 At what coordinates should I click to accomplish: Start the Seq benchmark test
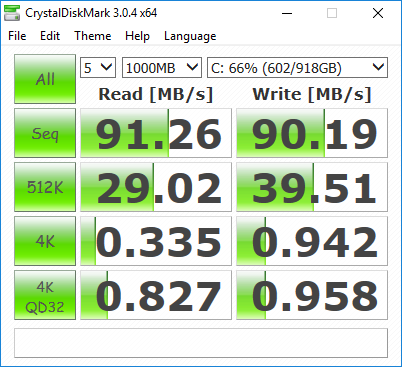(x=45, y=133)
